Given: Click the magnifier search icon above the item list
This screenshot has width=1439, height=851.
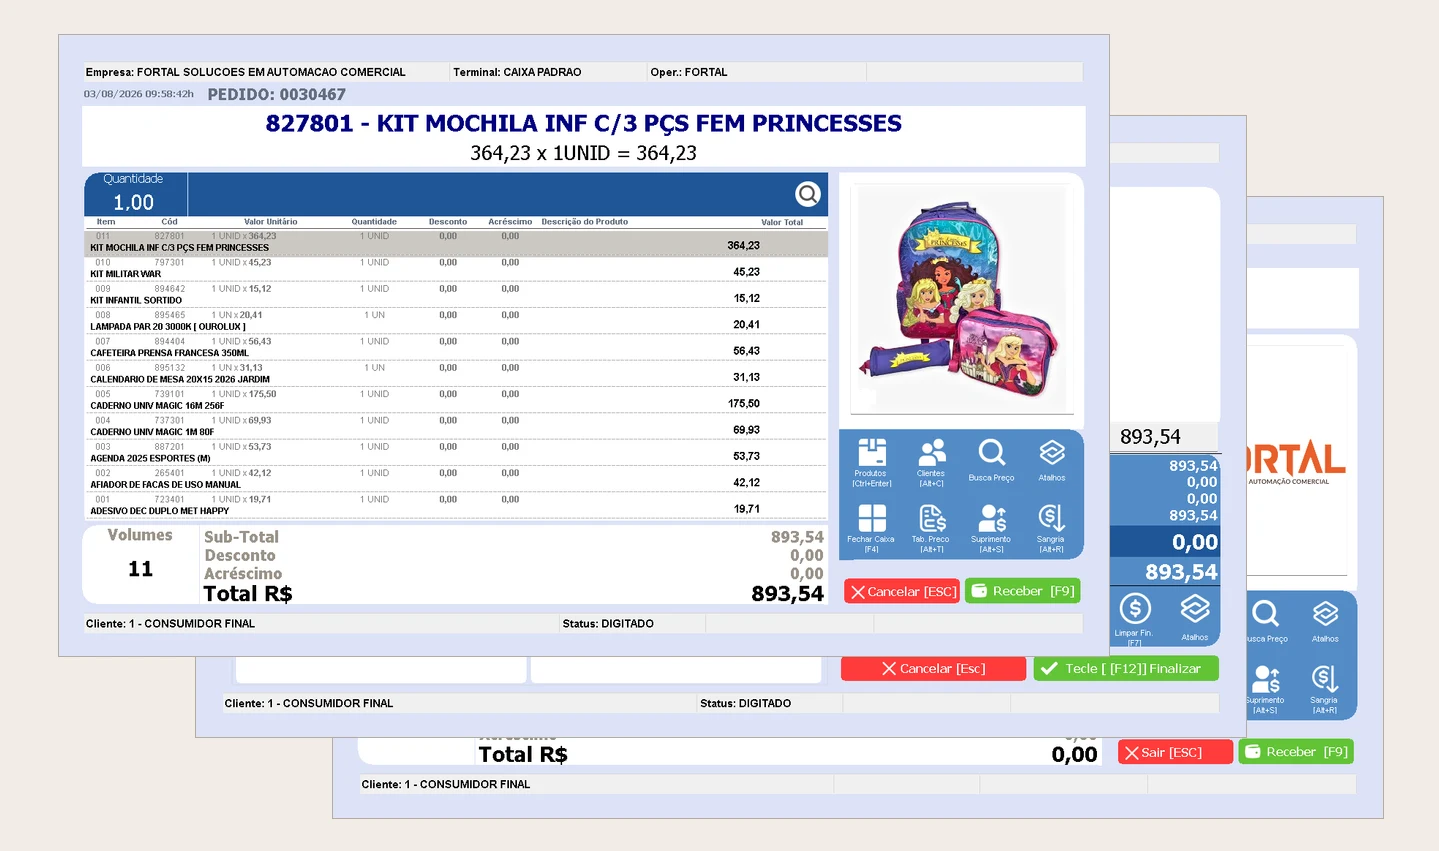Looking at the screenshot, I should coord(808,194).
